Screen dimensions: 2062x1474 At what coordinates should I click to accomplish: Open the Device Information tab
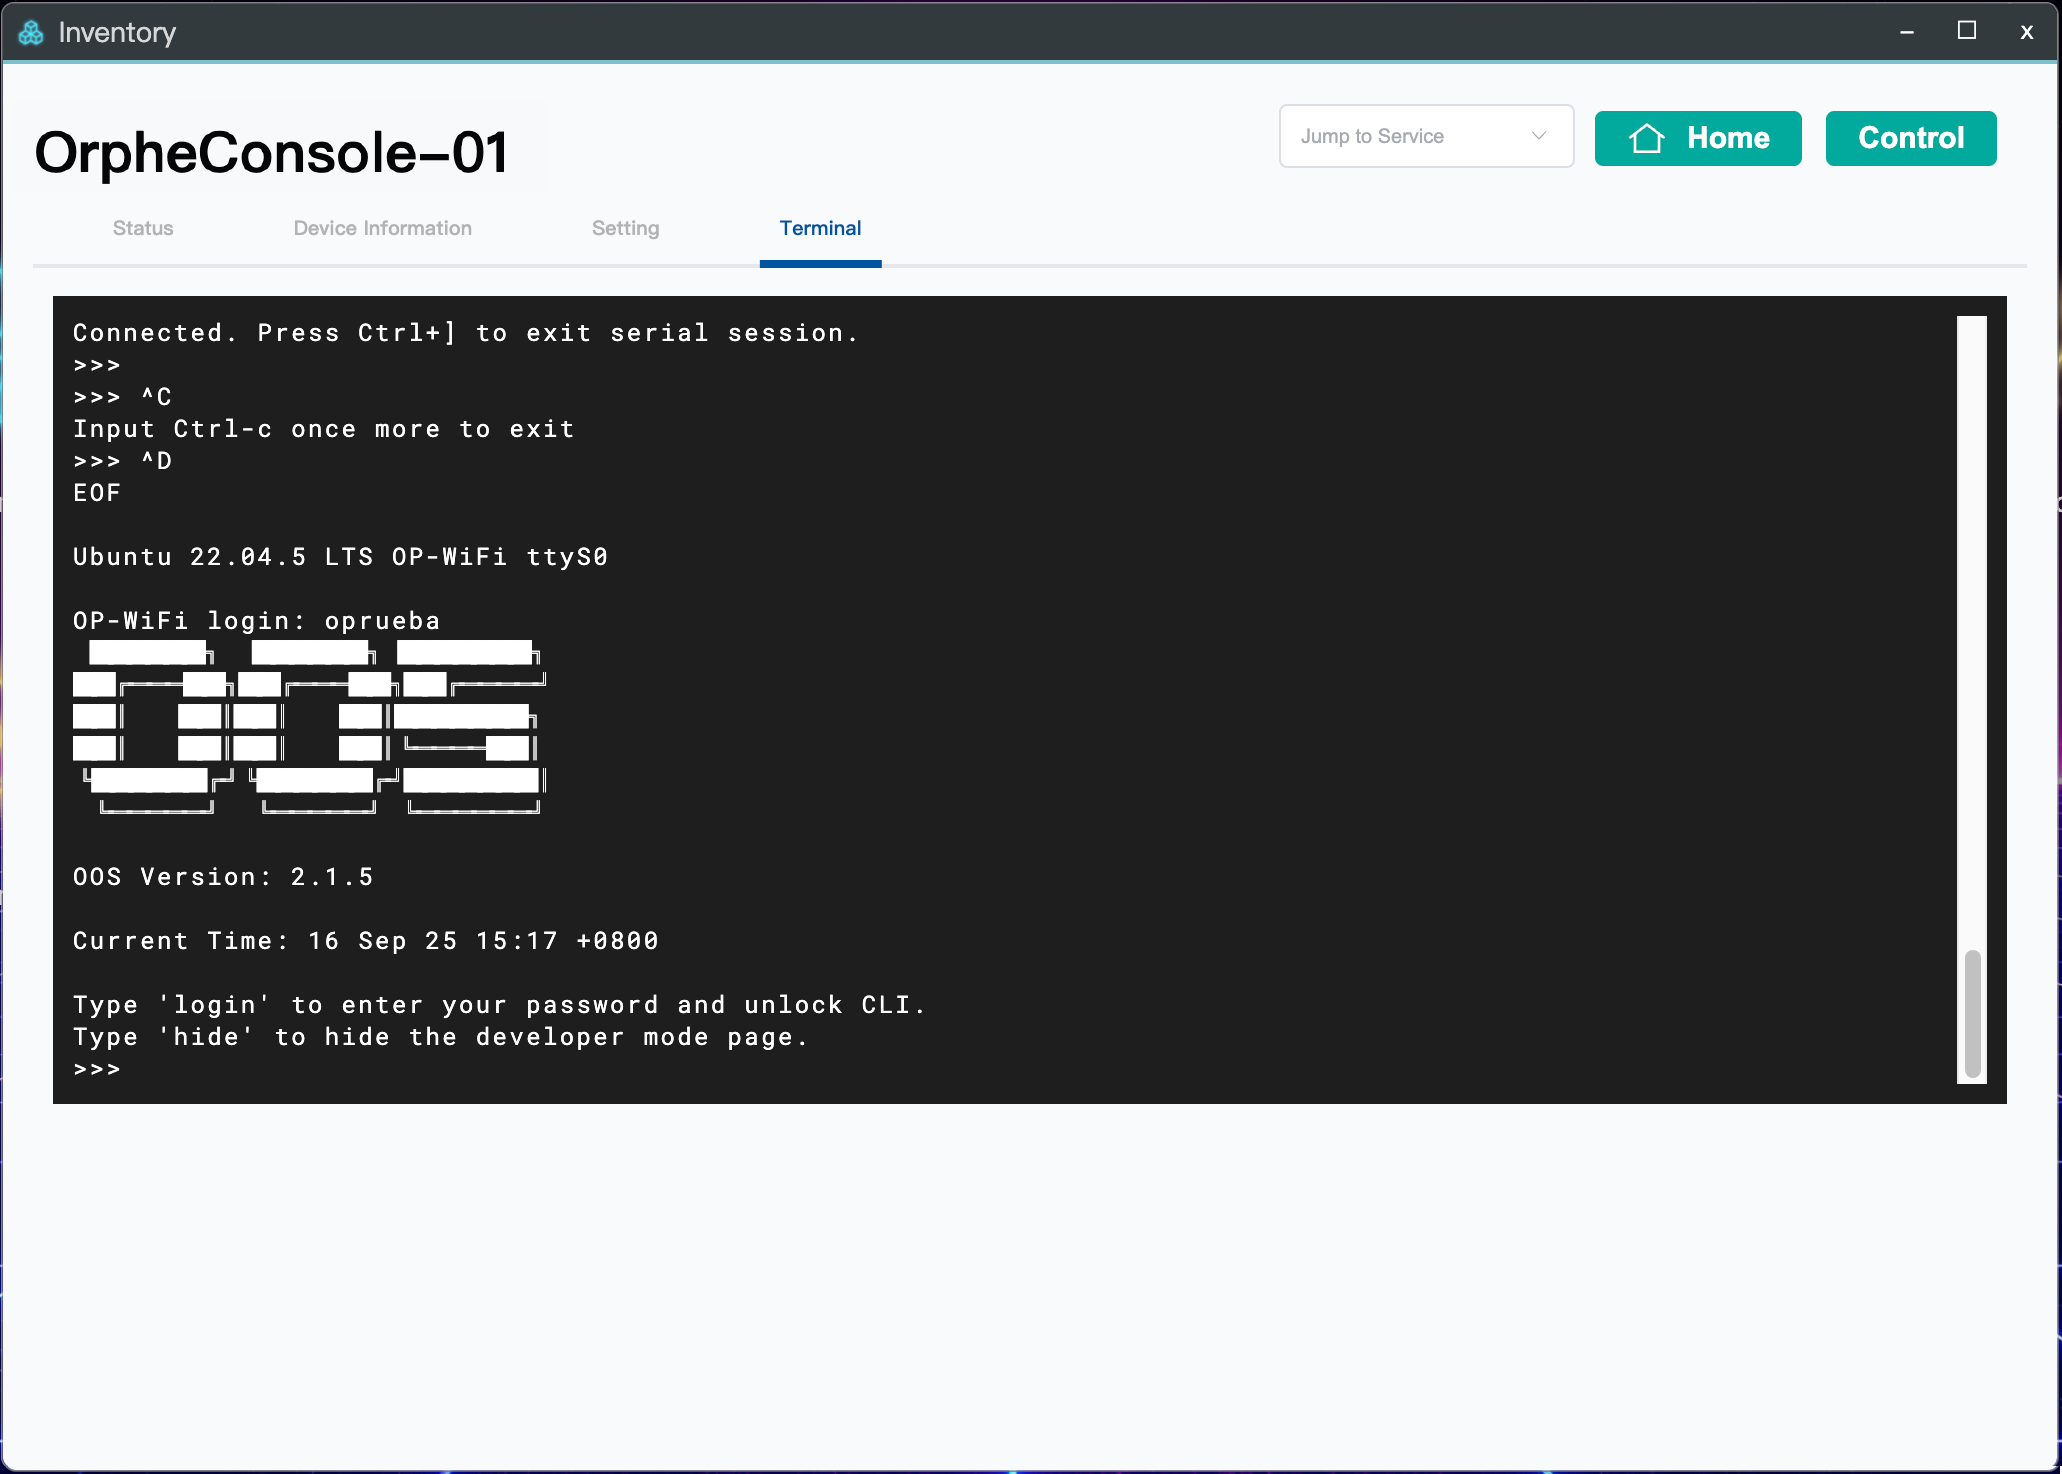point(382,228)
